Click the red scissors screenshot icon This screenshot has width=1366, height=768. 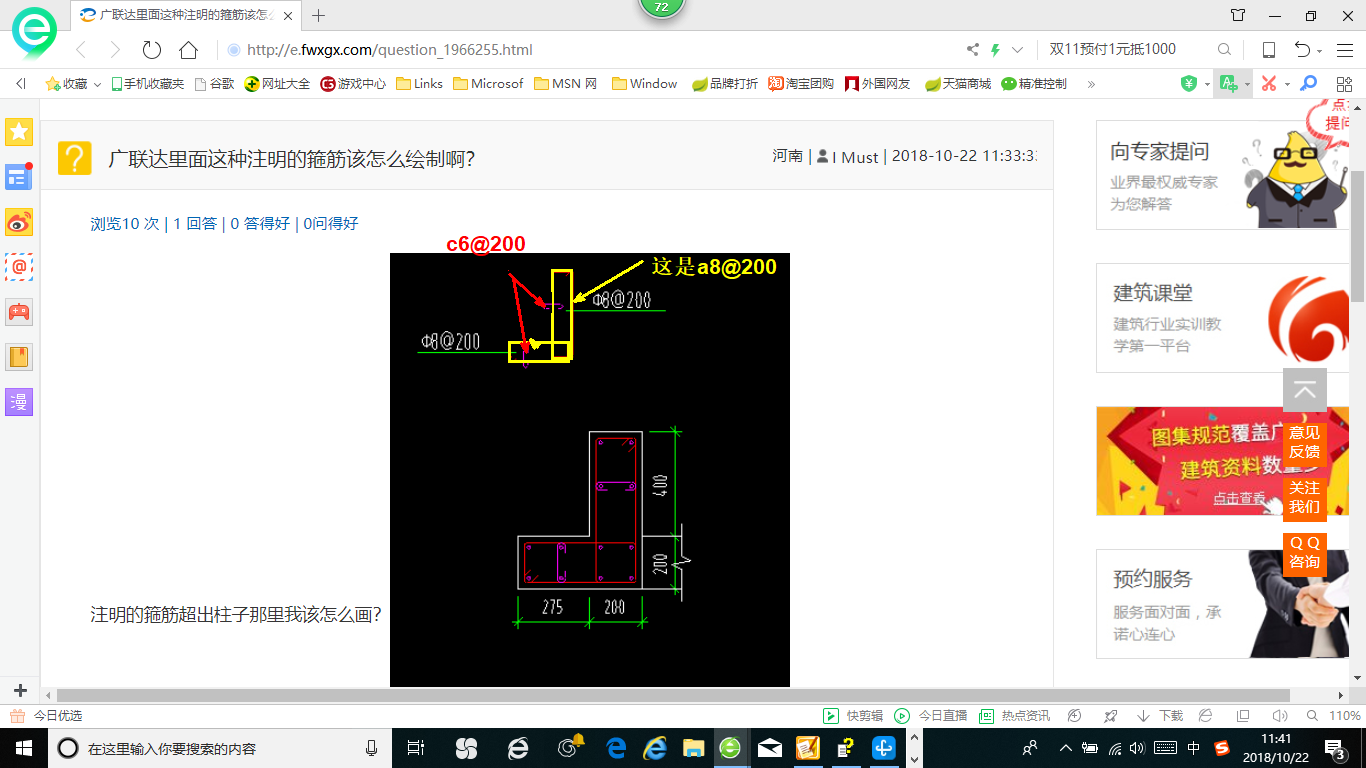point(1268,84)
